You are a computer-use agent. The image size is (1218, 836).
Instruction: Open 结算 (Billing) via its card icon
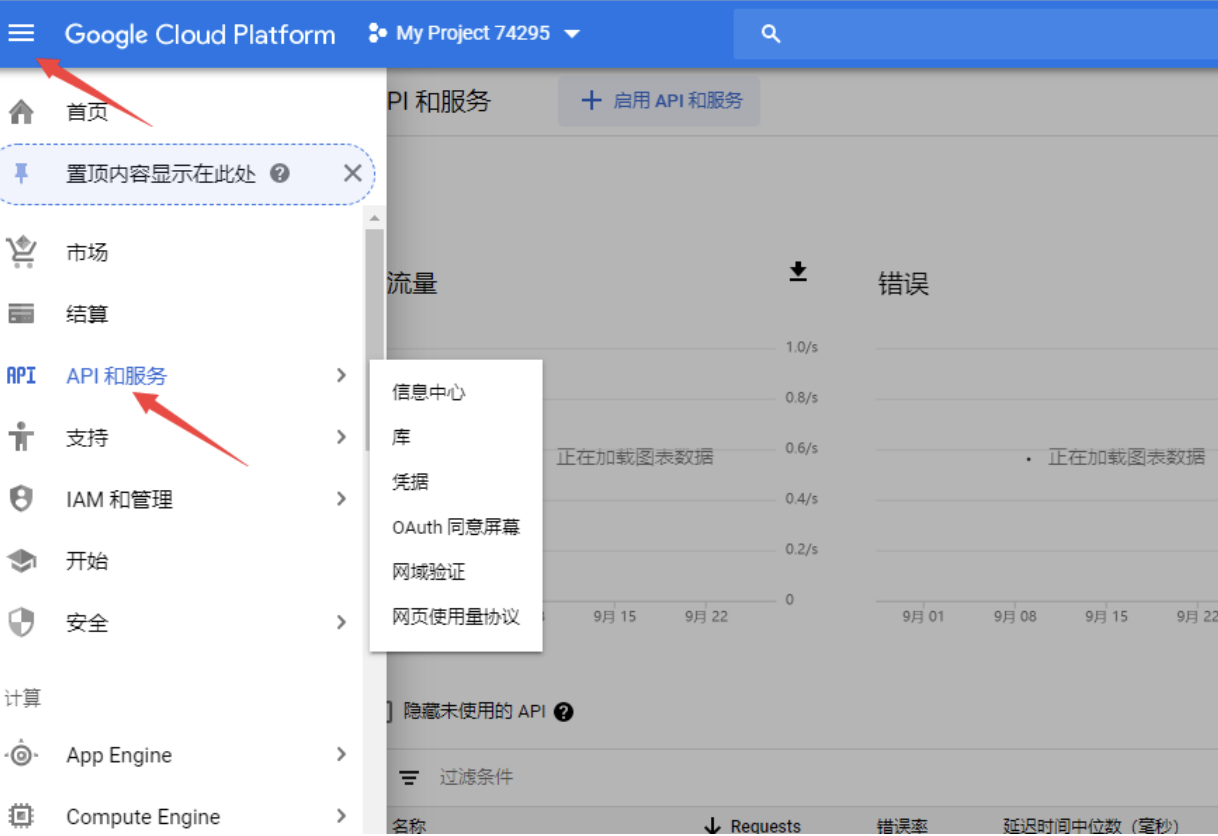(22, 313)
